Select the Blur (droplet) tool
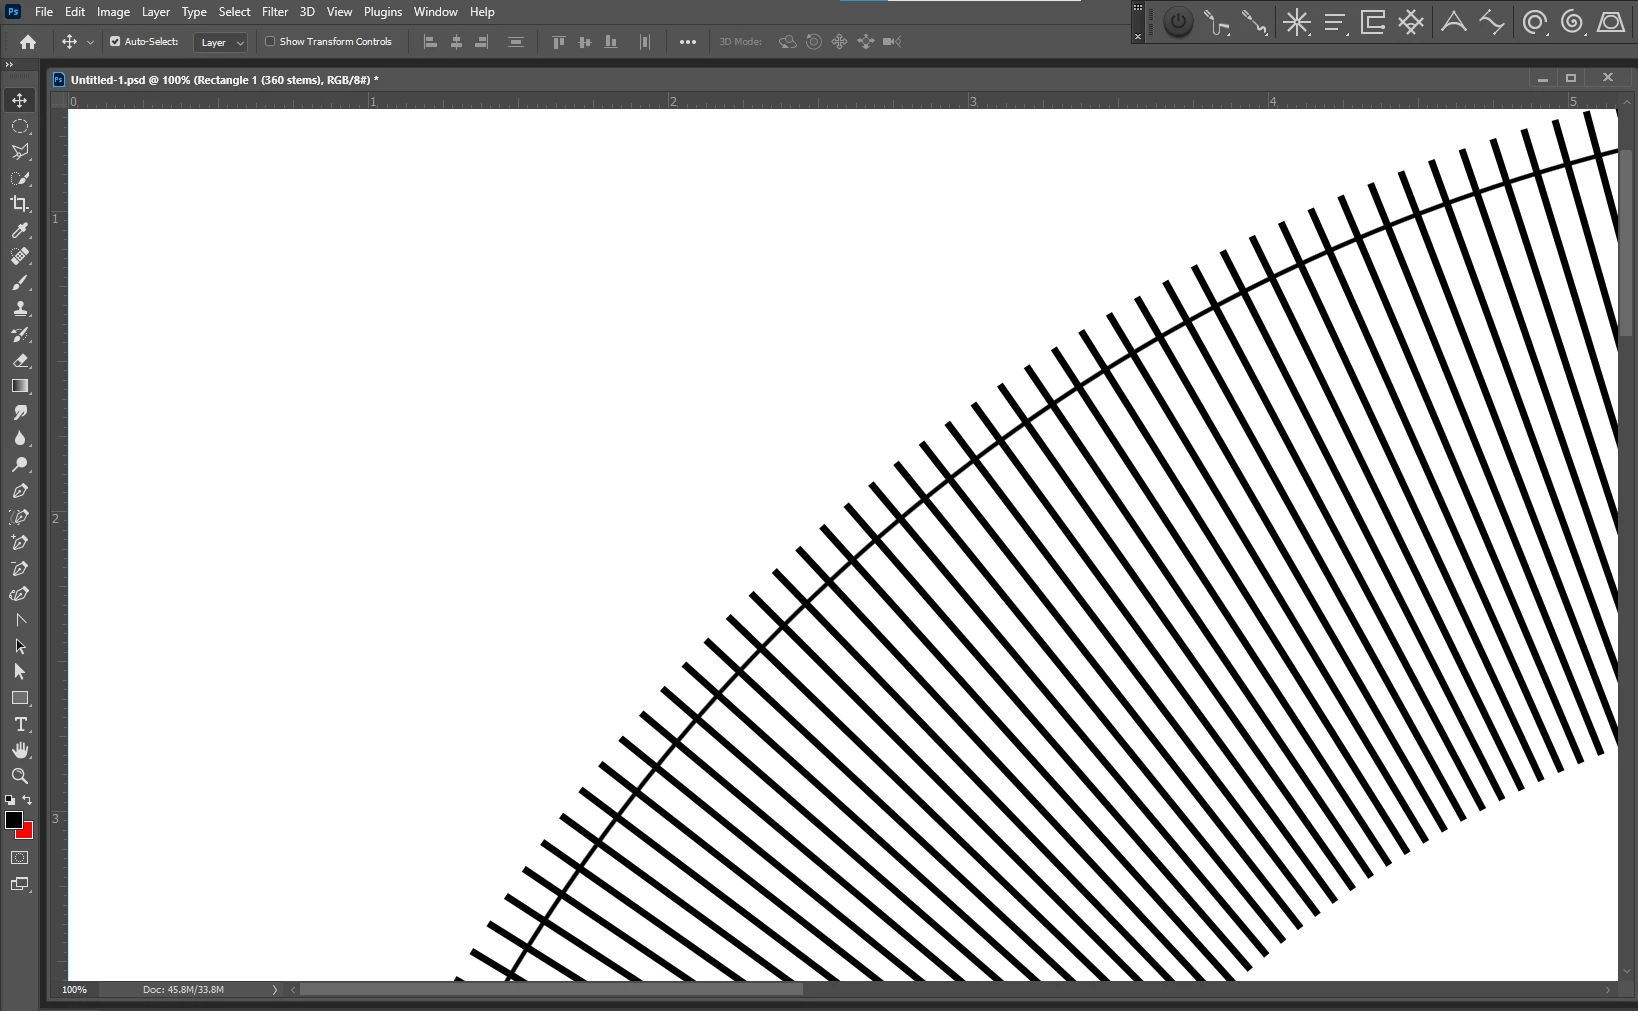The height and width of the screenshot is (1011, 1638). pos(20,438)
